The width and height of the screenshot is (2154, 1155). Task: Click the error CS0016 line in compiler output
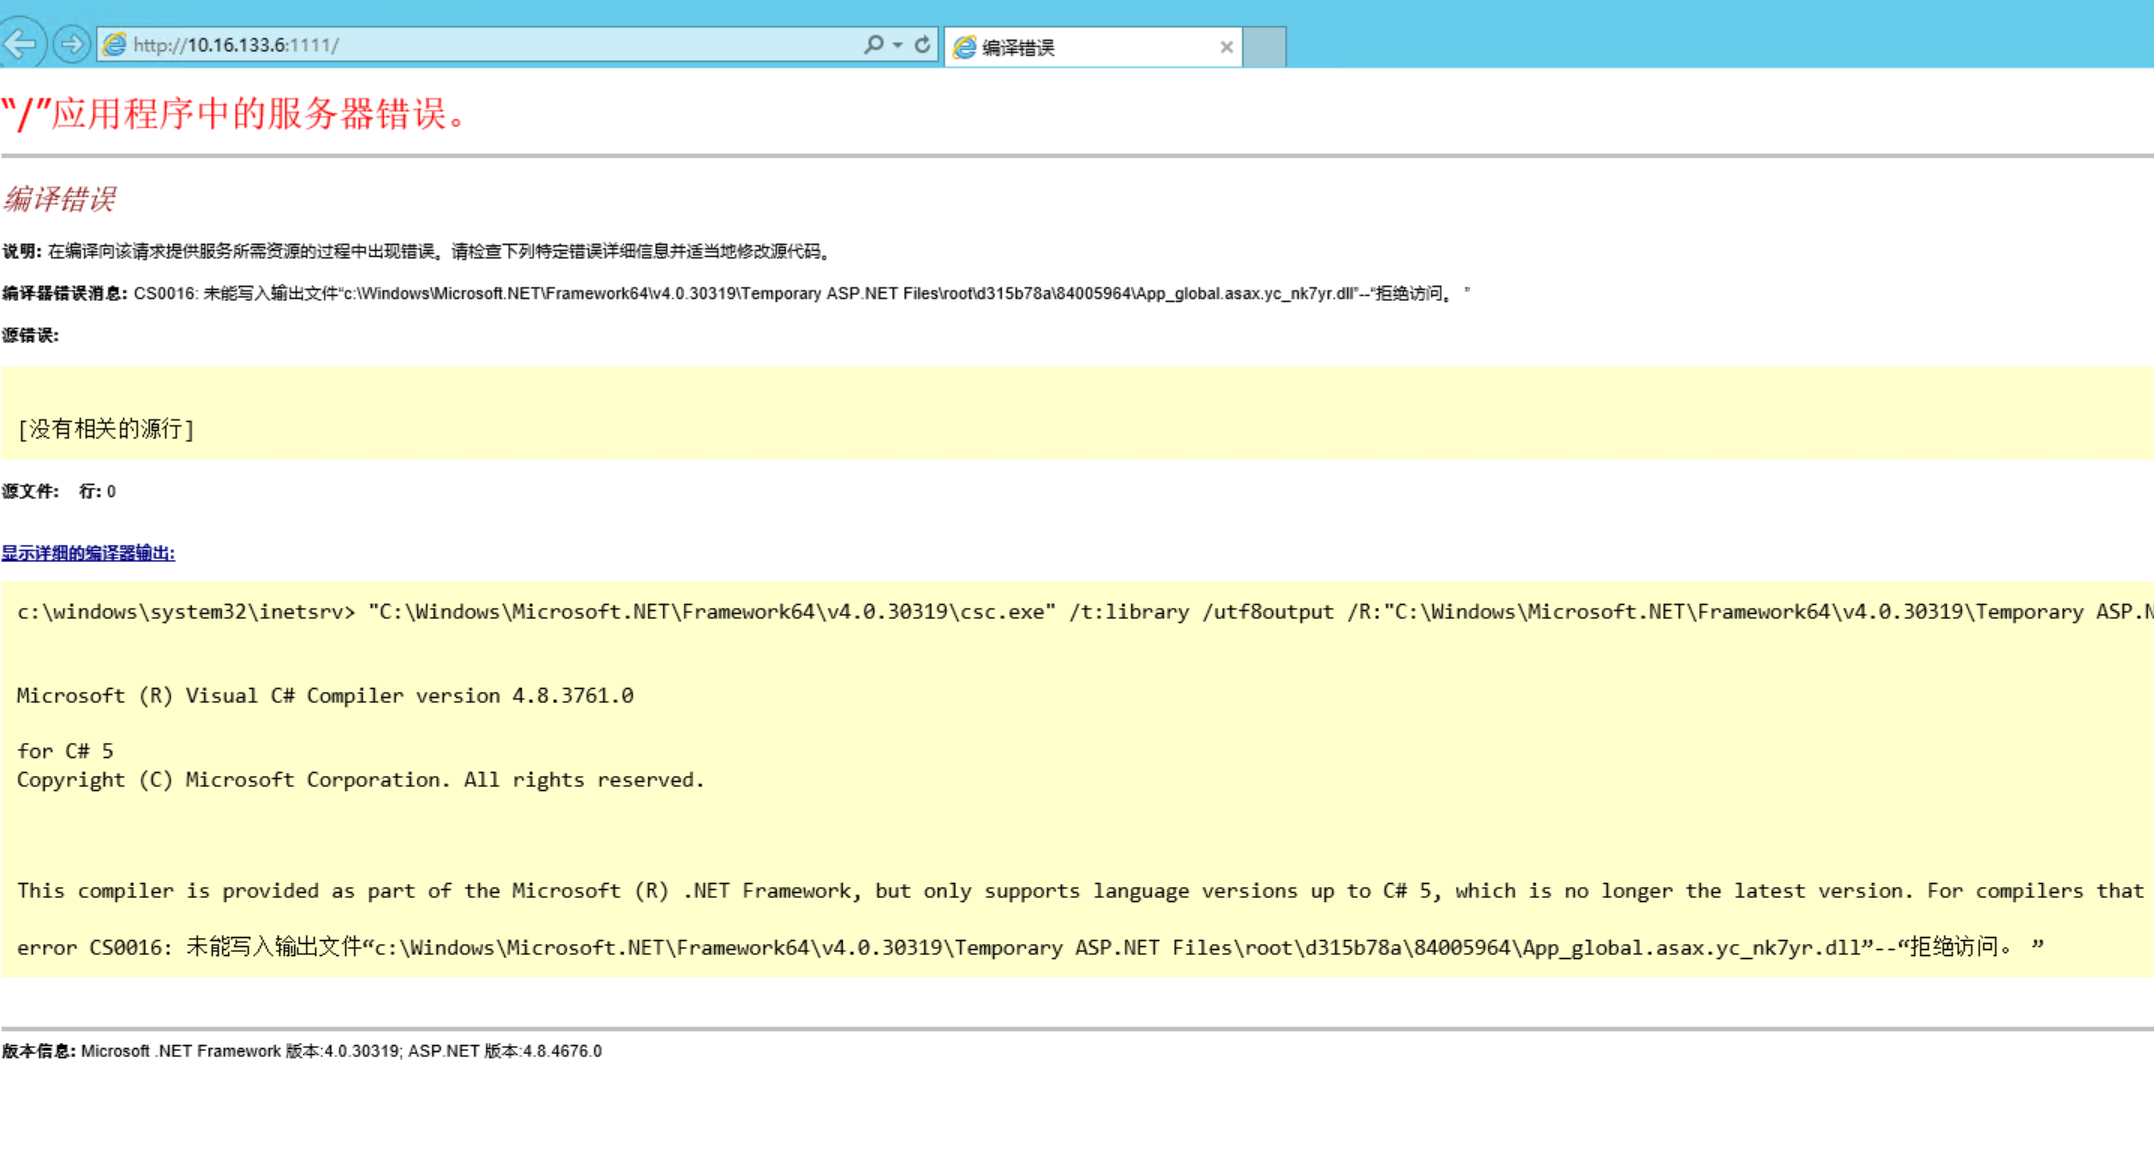click(x=1030, y=947)
